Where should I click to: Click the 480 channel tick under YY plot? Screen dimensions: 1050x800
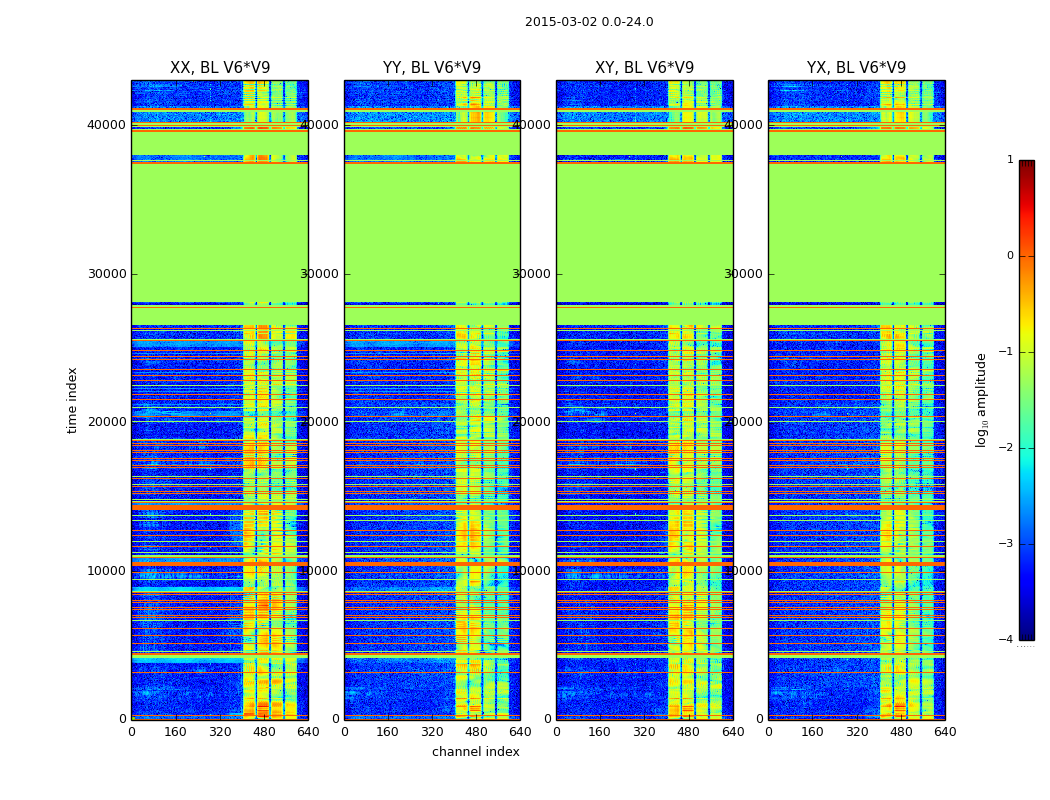[476, 732]
